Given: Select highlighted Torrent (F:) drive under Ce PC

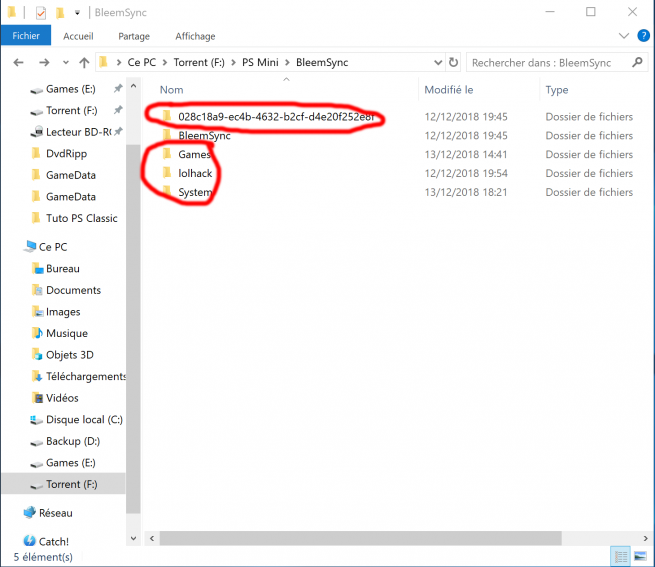Looking at the screenshot, I should pos(63,484).
